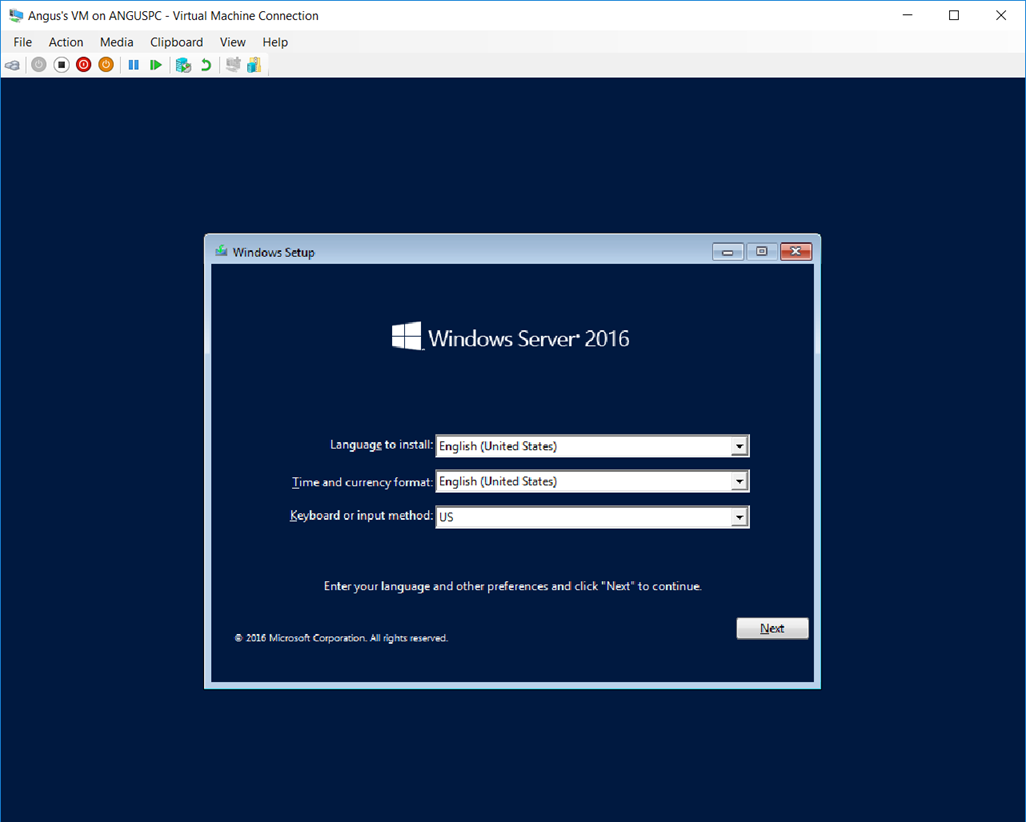1026x822 pixels.
Task: Click the greyed Start VM power icon
Action: [39, 65]
